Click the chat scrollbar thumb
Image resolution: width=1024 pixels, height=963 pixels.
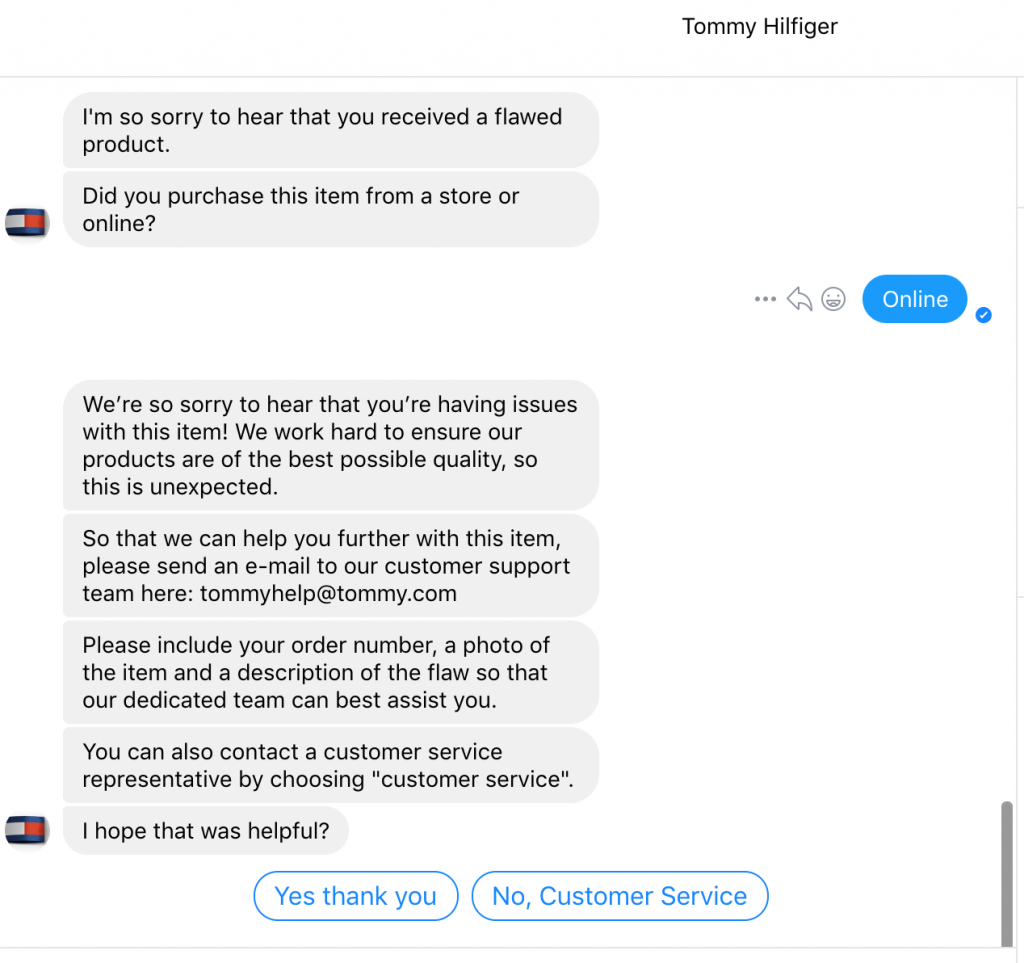[x=1006, y=874]
